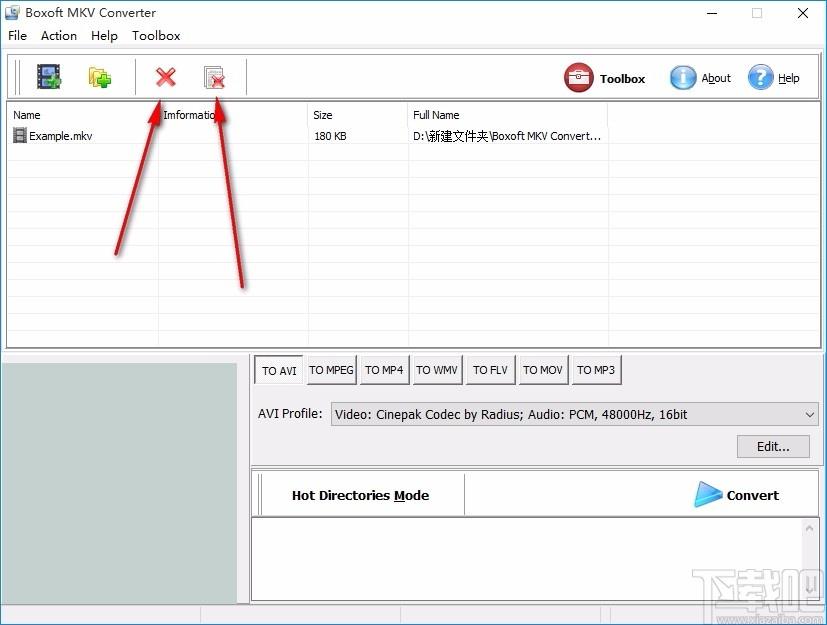
Task: Choose the TO FLV tab
Action: pyautogui.click(x=490, y=370)
